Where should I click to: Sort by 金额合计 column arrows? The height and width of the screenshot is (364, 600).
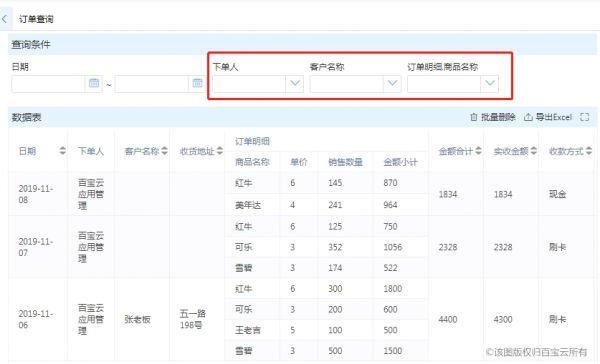(x=478, y=151)
